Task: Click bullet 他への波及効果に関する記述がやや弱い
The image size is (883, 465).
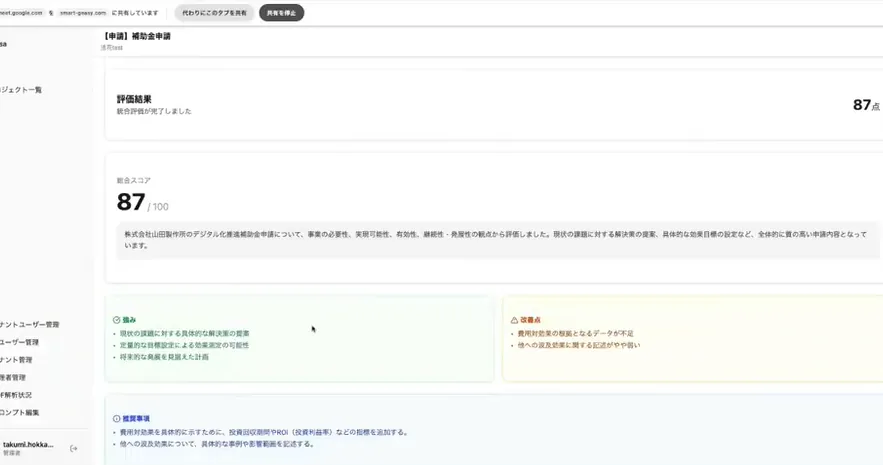Action: tap(579, 345)
